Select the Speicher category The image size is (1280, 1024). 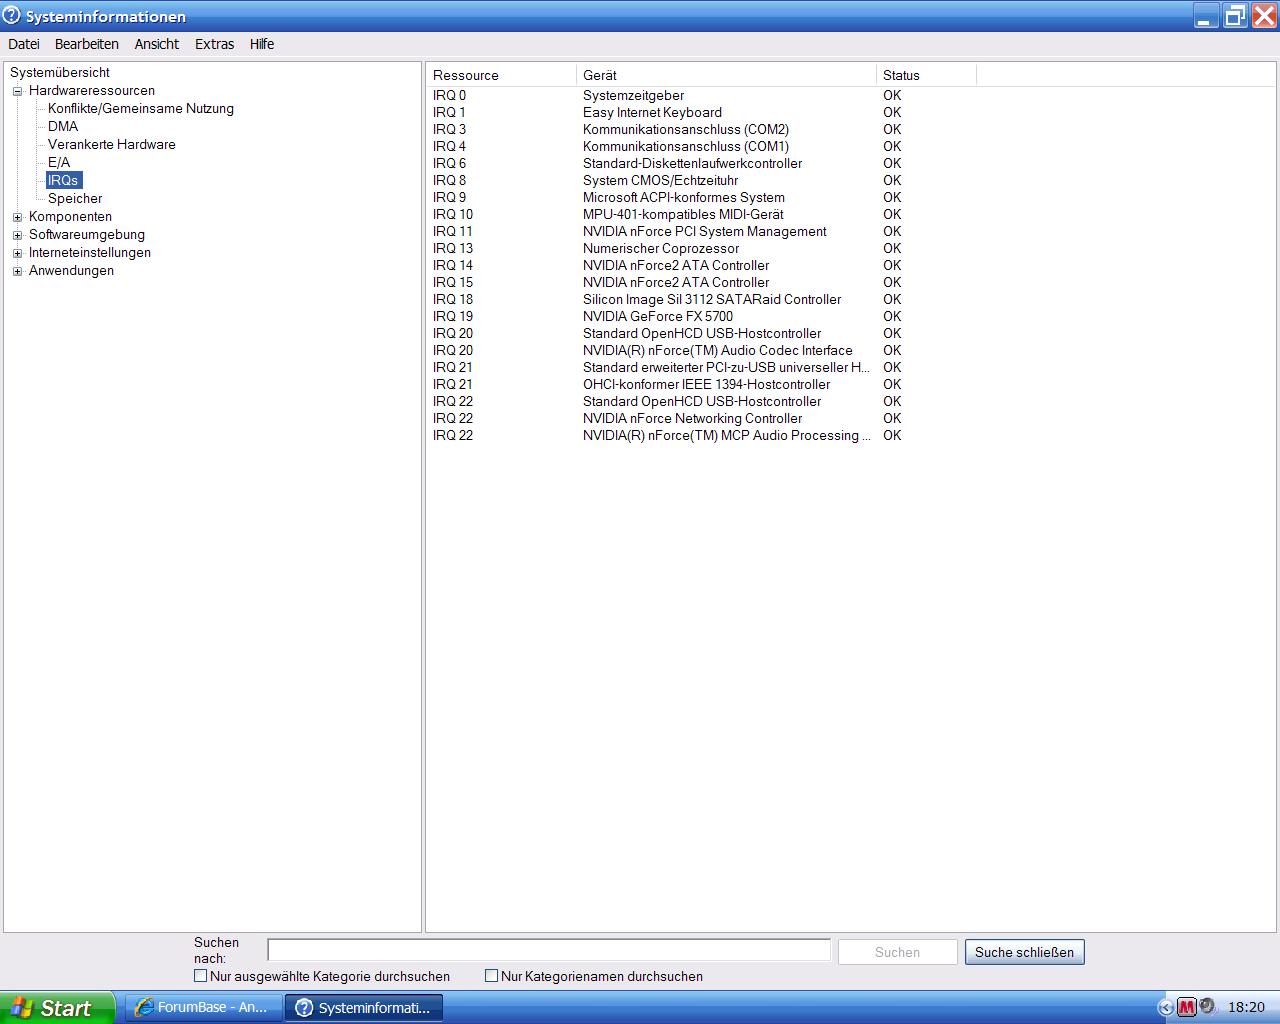(75, 198)
